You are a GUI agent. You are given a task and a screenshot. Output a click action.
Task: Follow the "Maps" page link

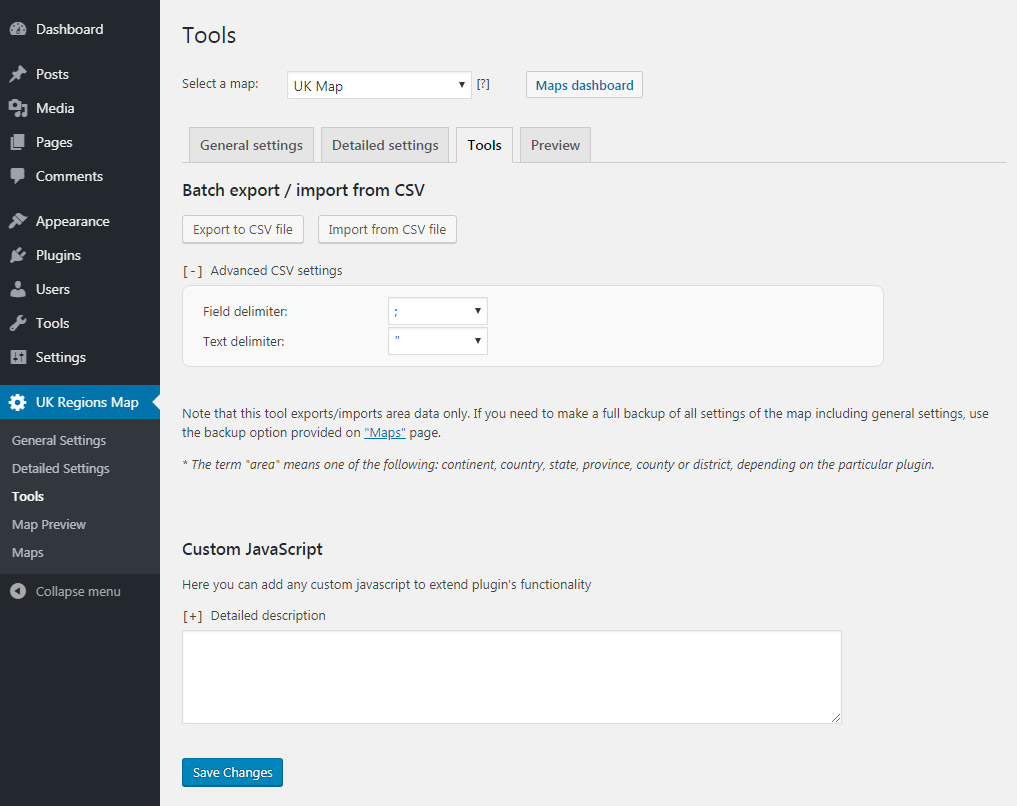(x=384, y=434)
